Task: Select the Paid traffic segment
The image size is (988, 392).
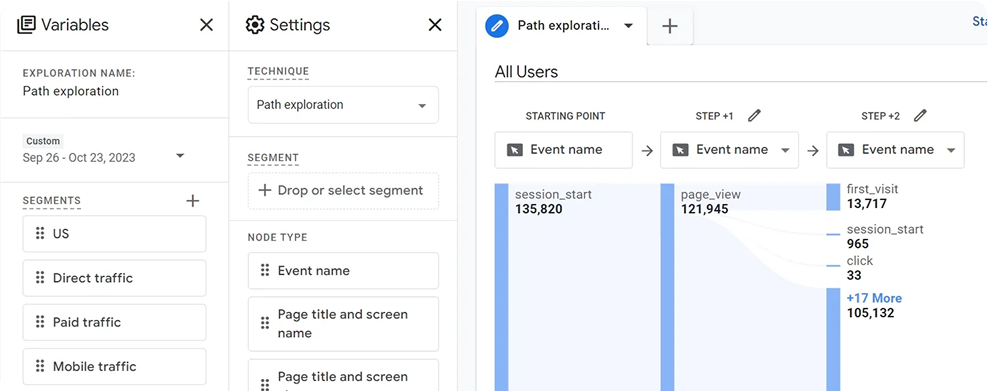Action: [x=114, y=323]
